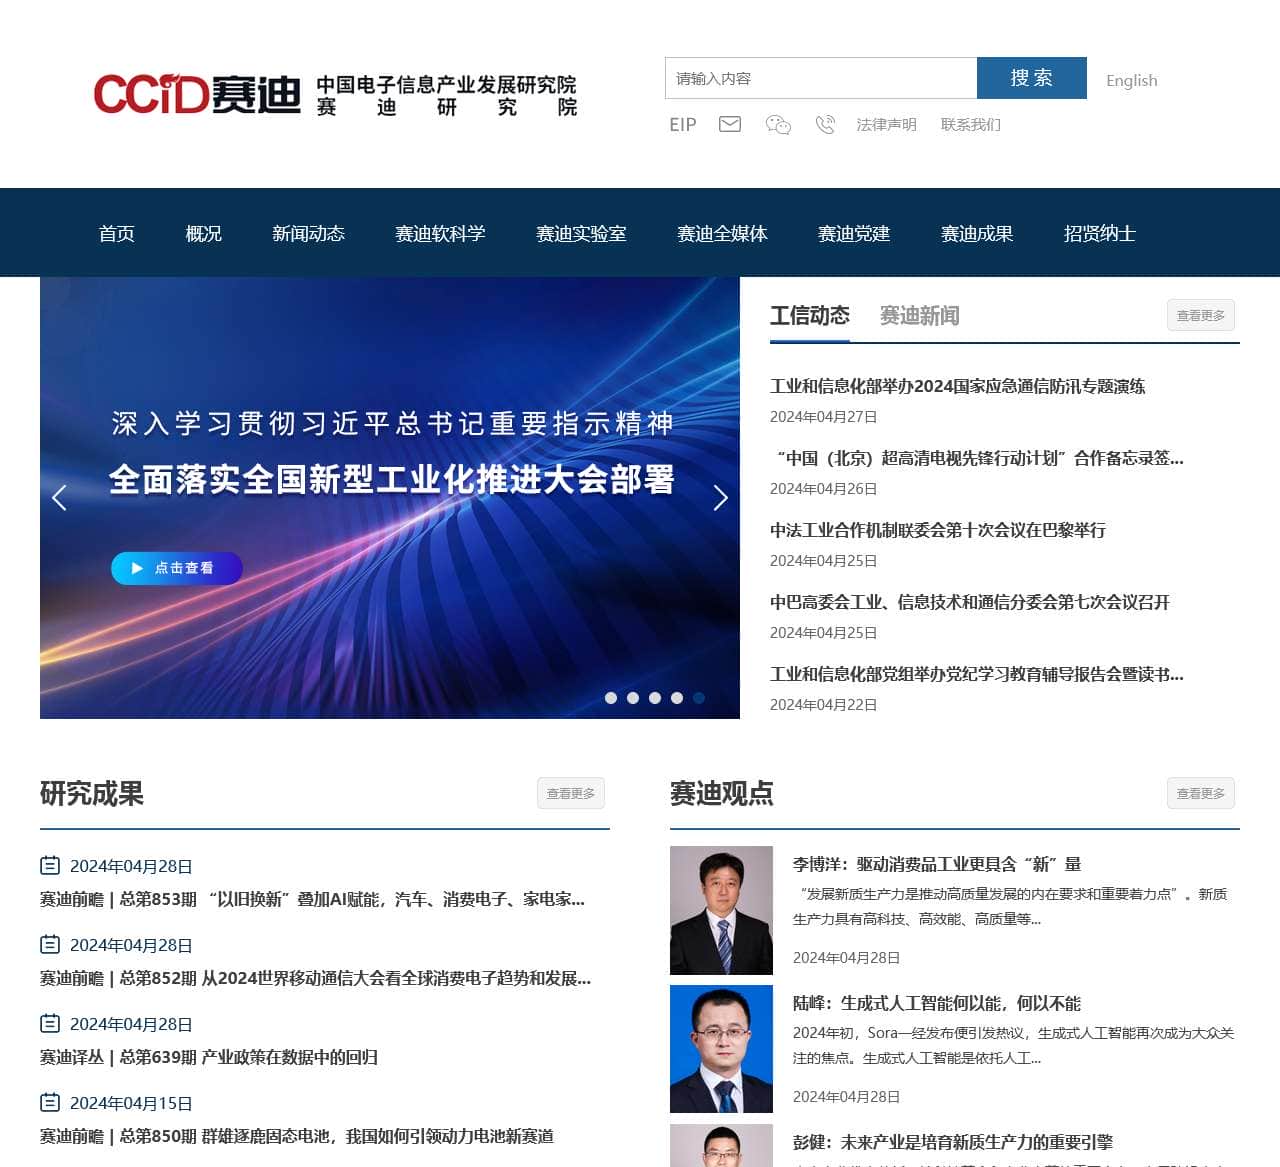Viewport: 1280px width, 1167px height.
Task: Click 赛迪观点 section heading
Action: tap(722, 793)
